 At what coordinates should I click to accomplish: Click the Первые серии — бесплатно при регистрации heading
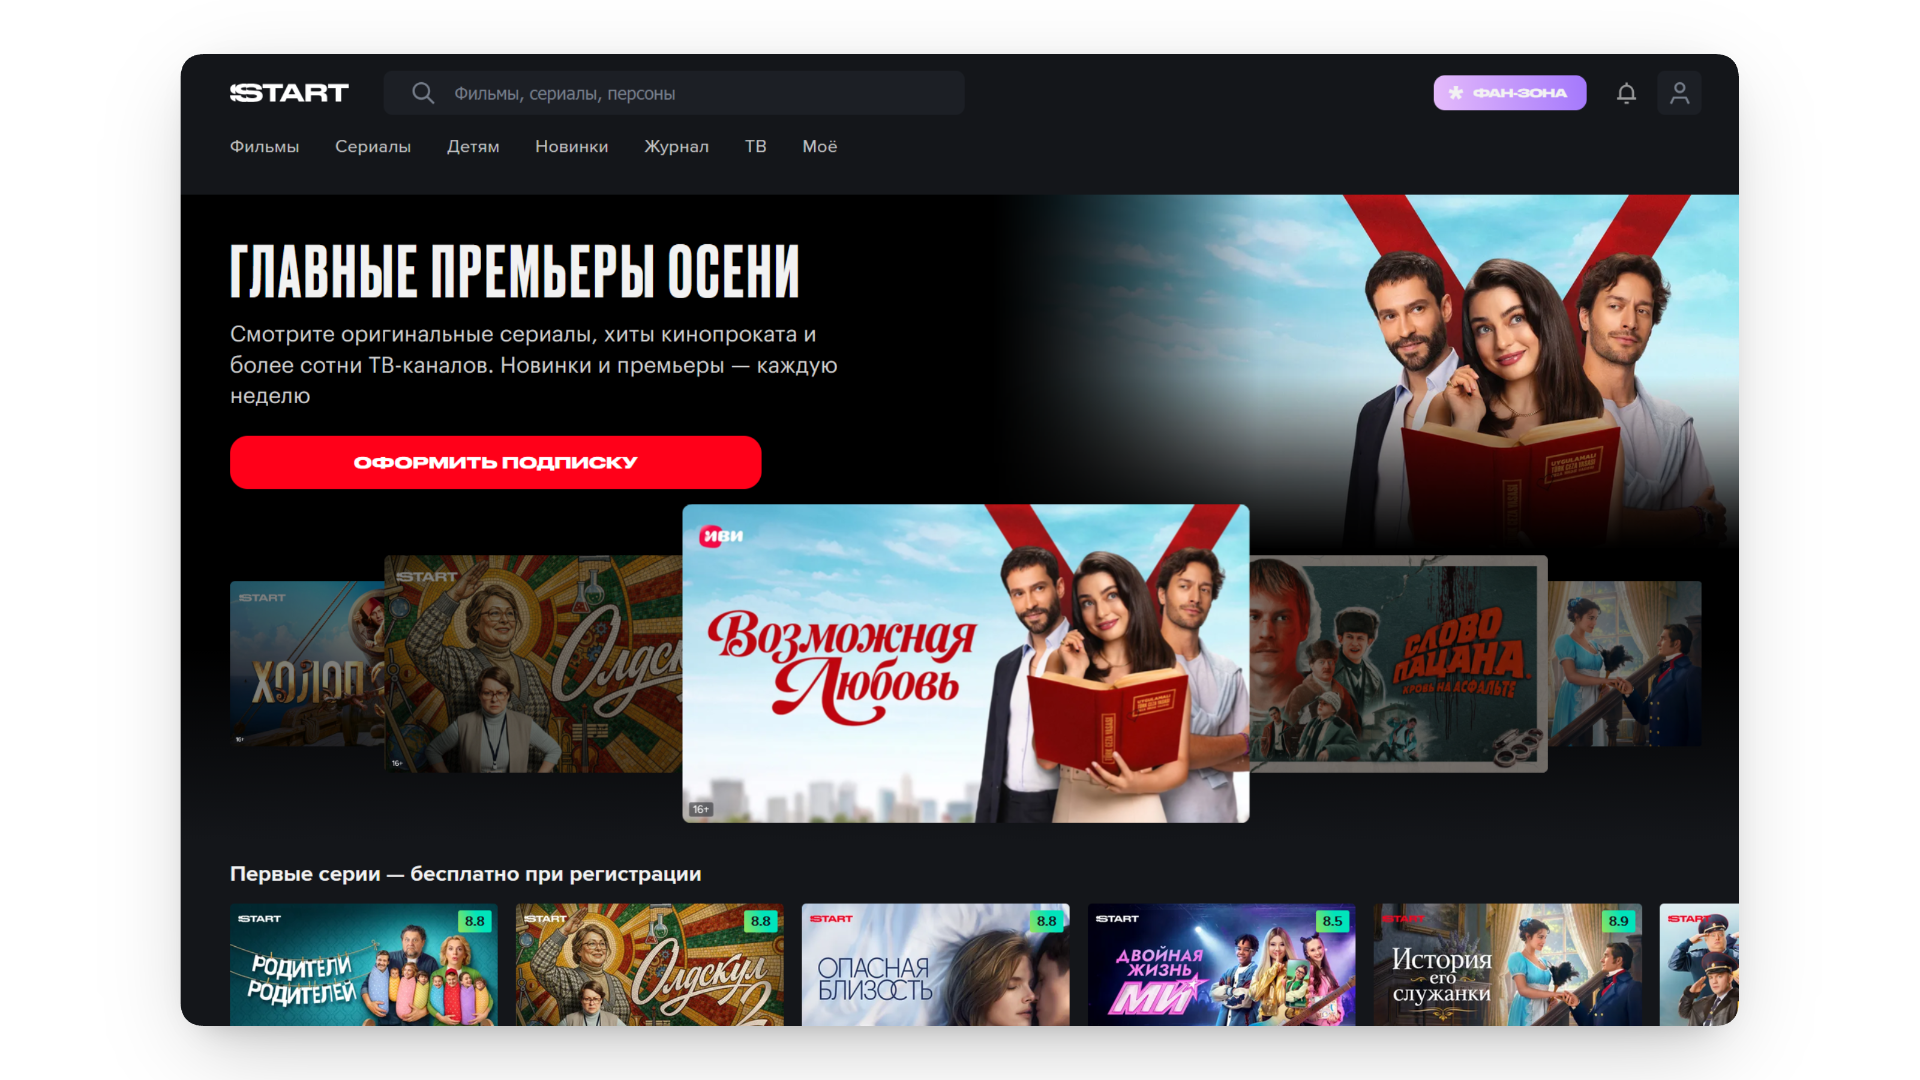465,874
